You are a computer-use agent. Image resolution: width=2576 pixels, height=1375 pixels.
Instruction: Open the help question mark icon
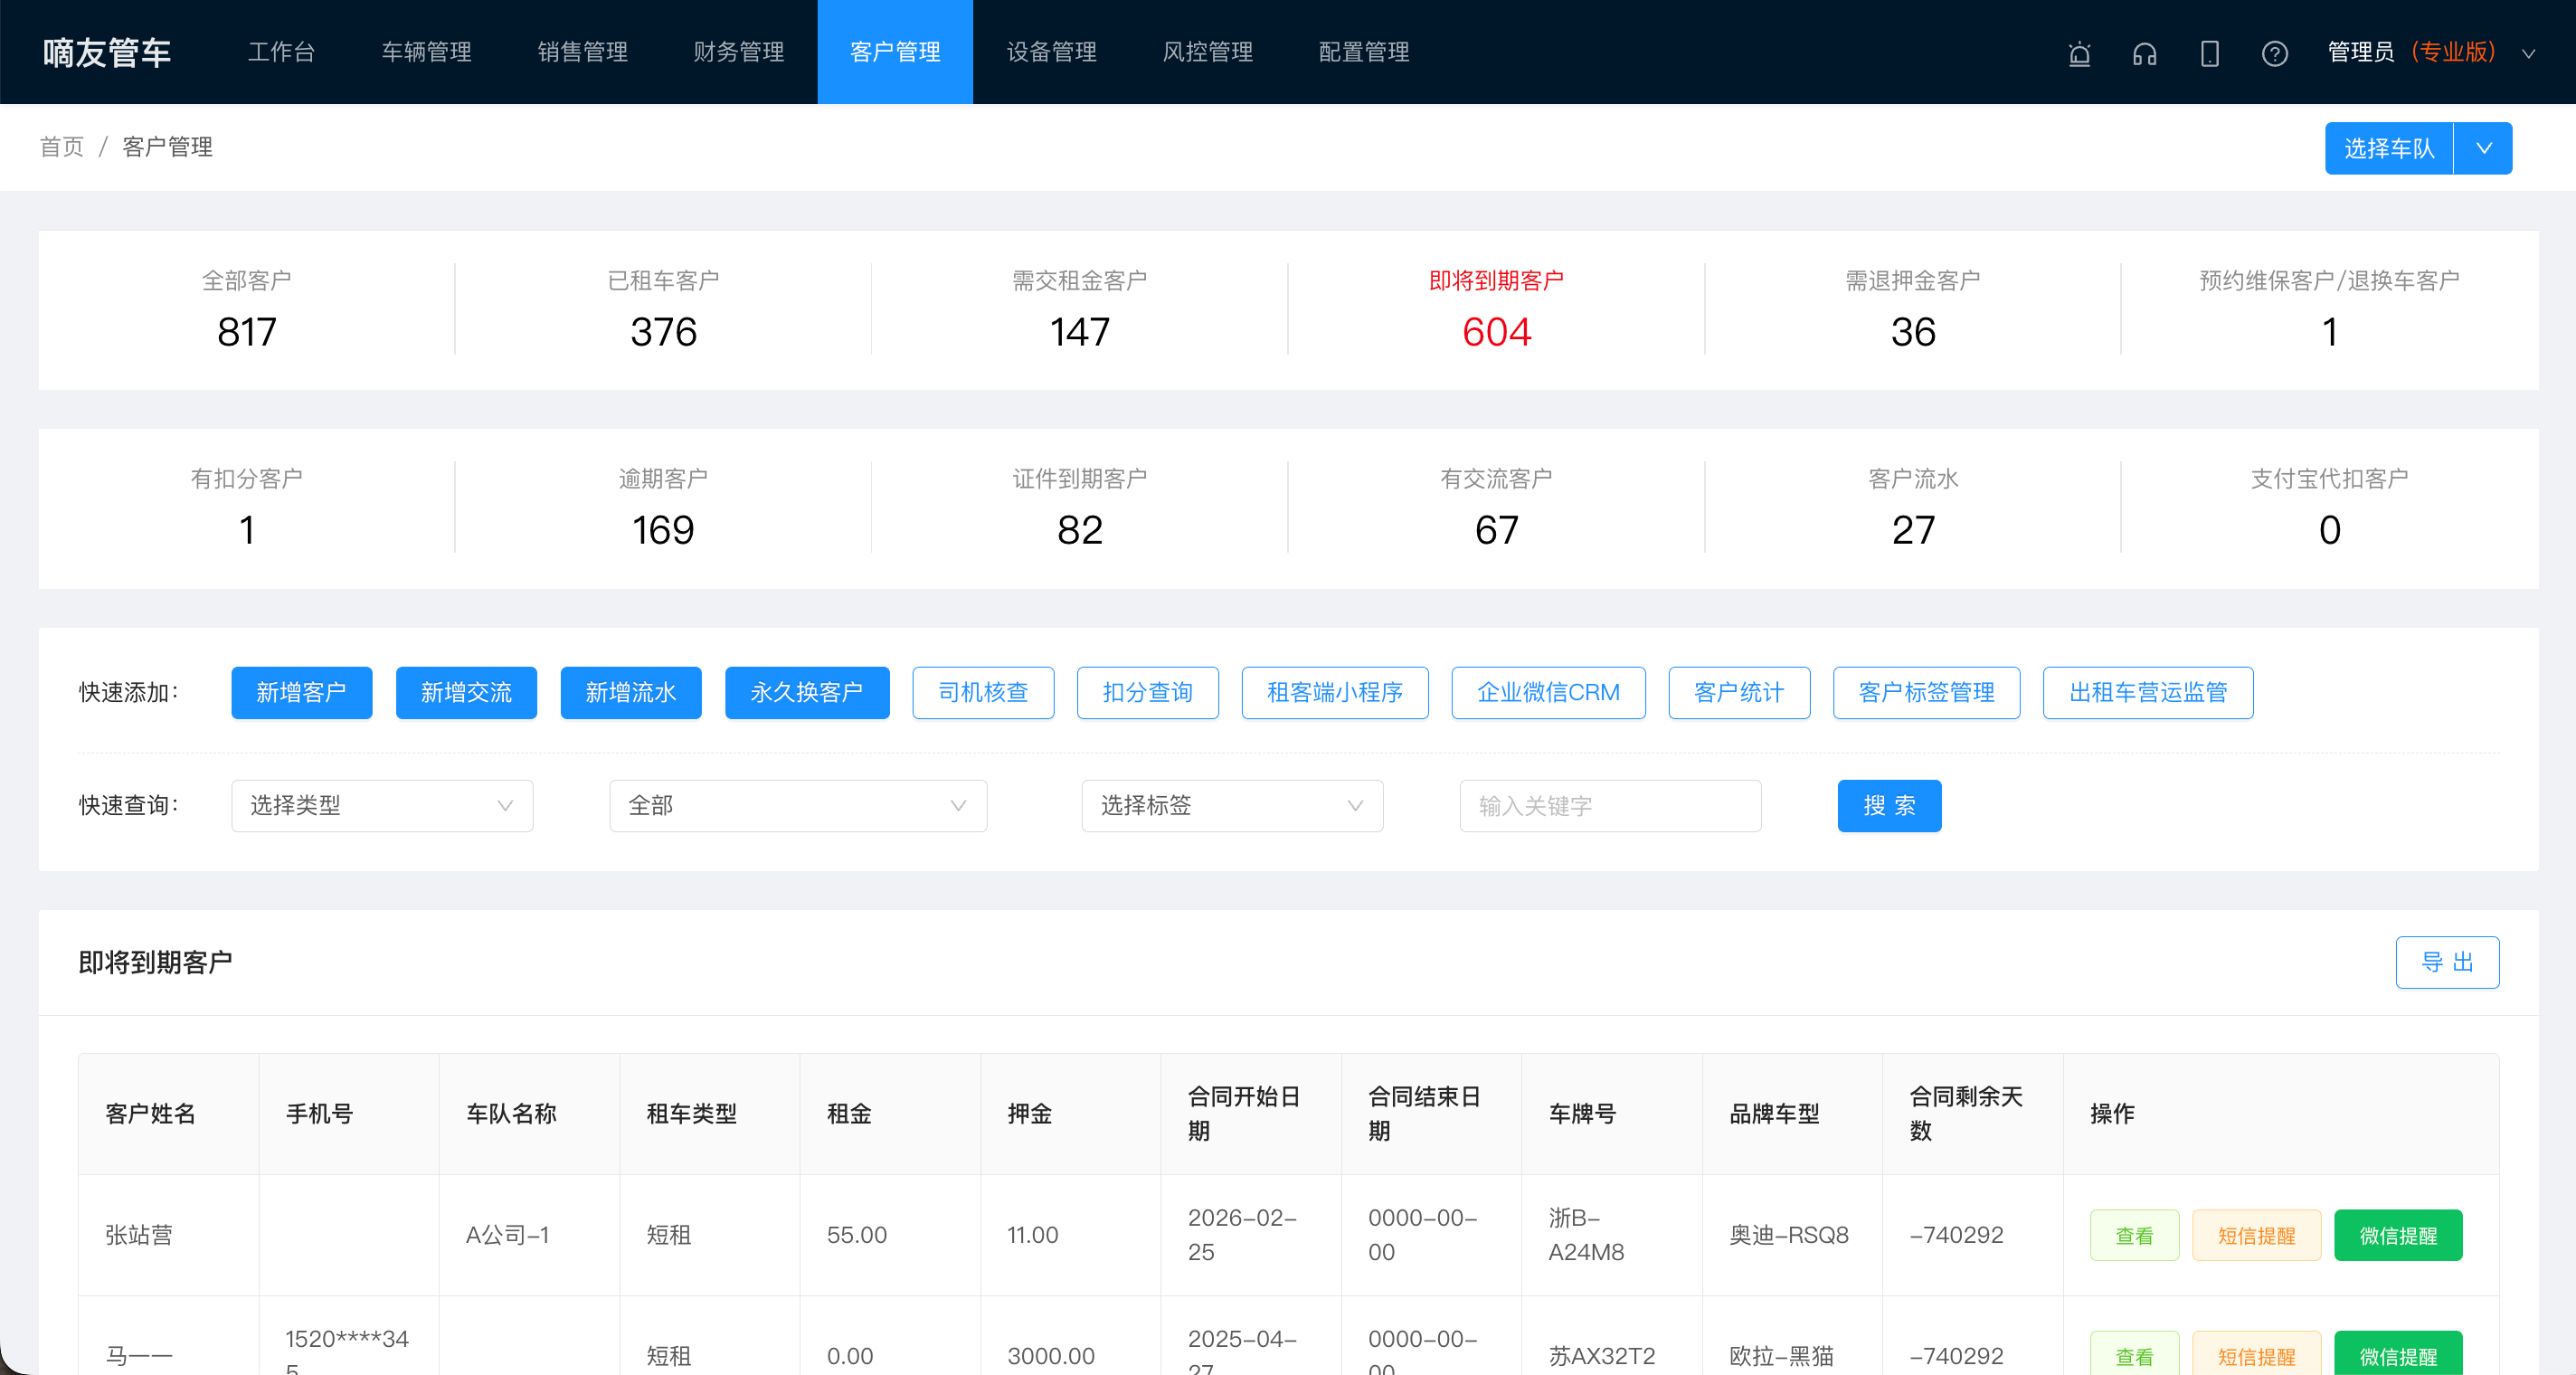2274,53
